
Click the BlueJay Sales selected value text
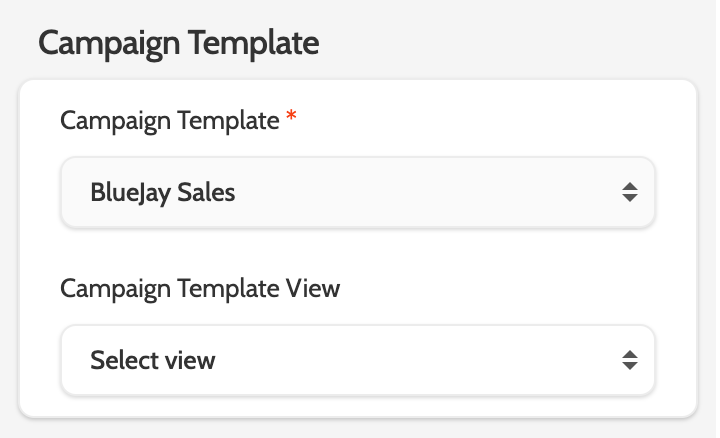(x=162, y=192)
